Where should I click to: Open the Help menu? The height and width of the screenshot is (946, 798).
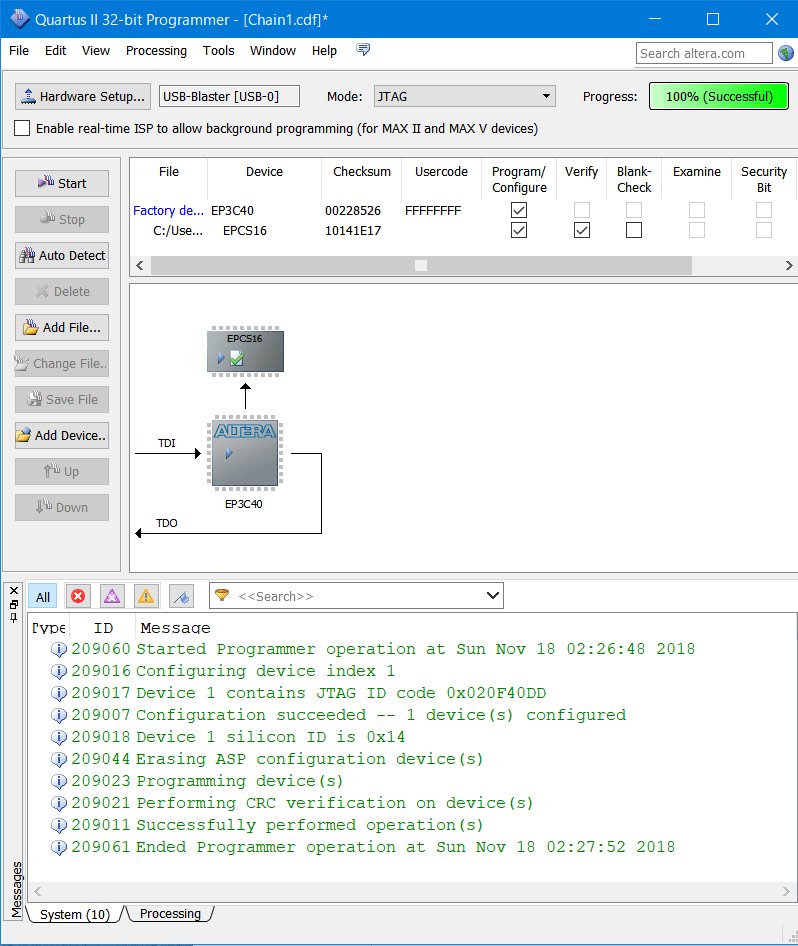(x=324, y=51)
